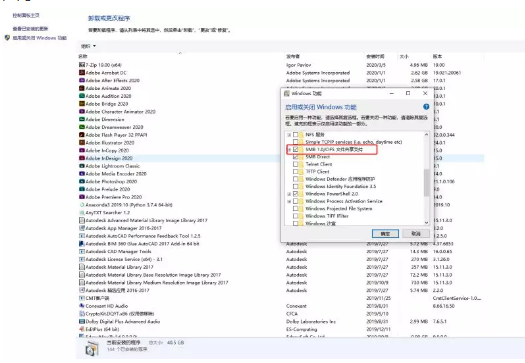Open help in Windows 功能 dialog

point(426,107)
